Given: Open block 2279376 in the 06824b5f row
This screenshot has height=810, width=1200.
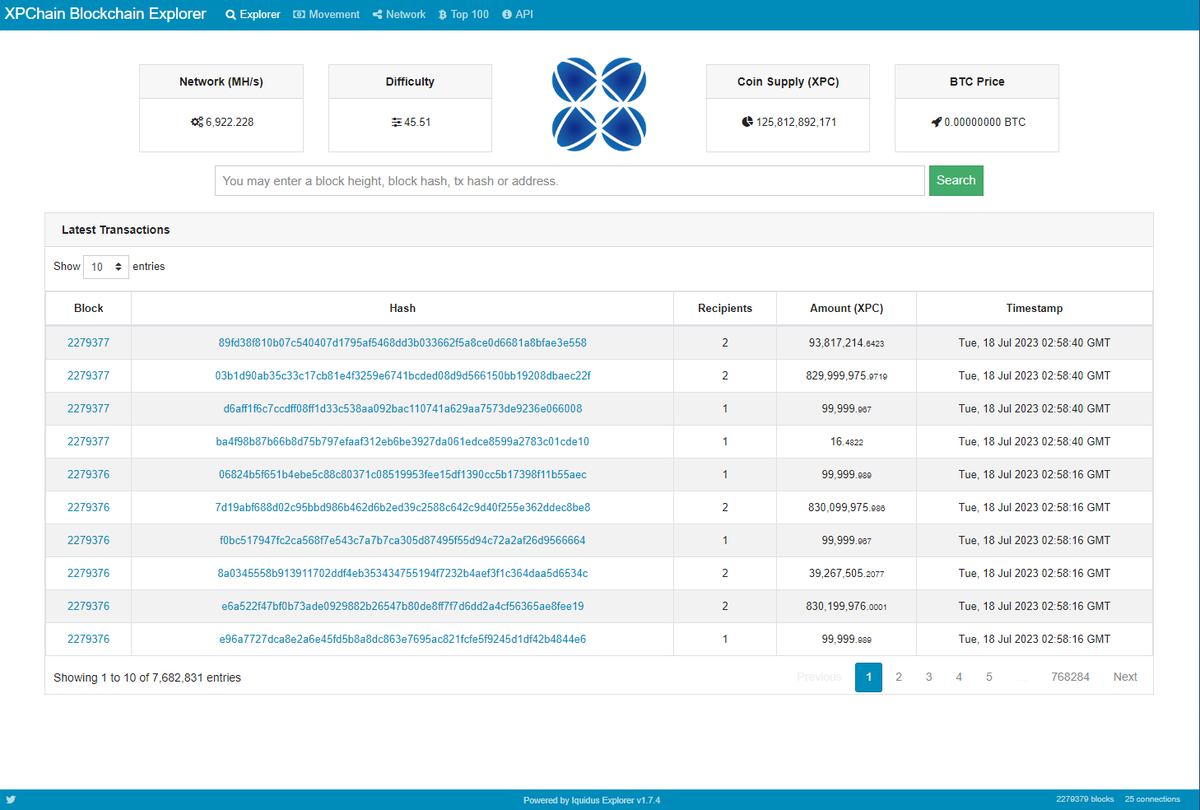Looking at the screenshot, I should point(88,475).
